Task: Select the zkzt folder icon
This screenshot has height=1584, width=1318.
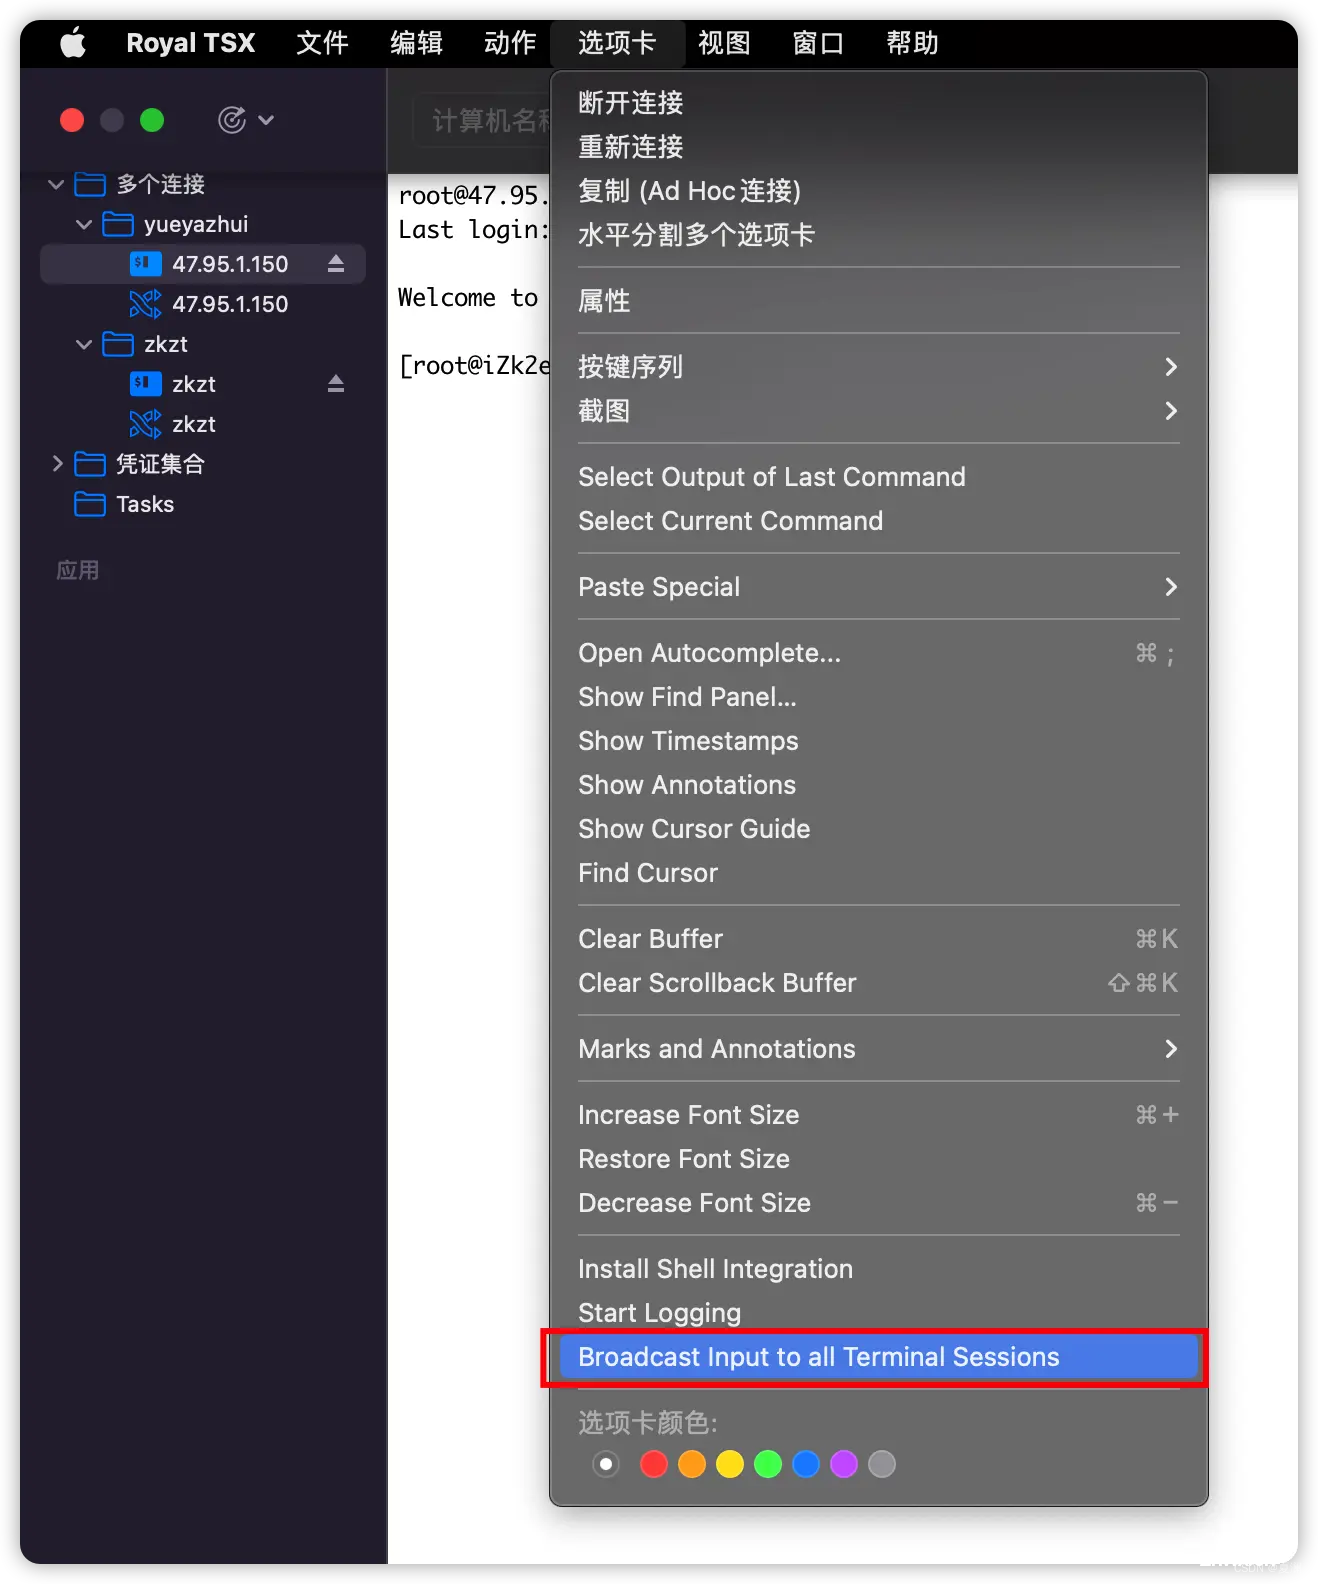Action: [118, 344]
